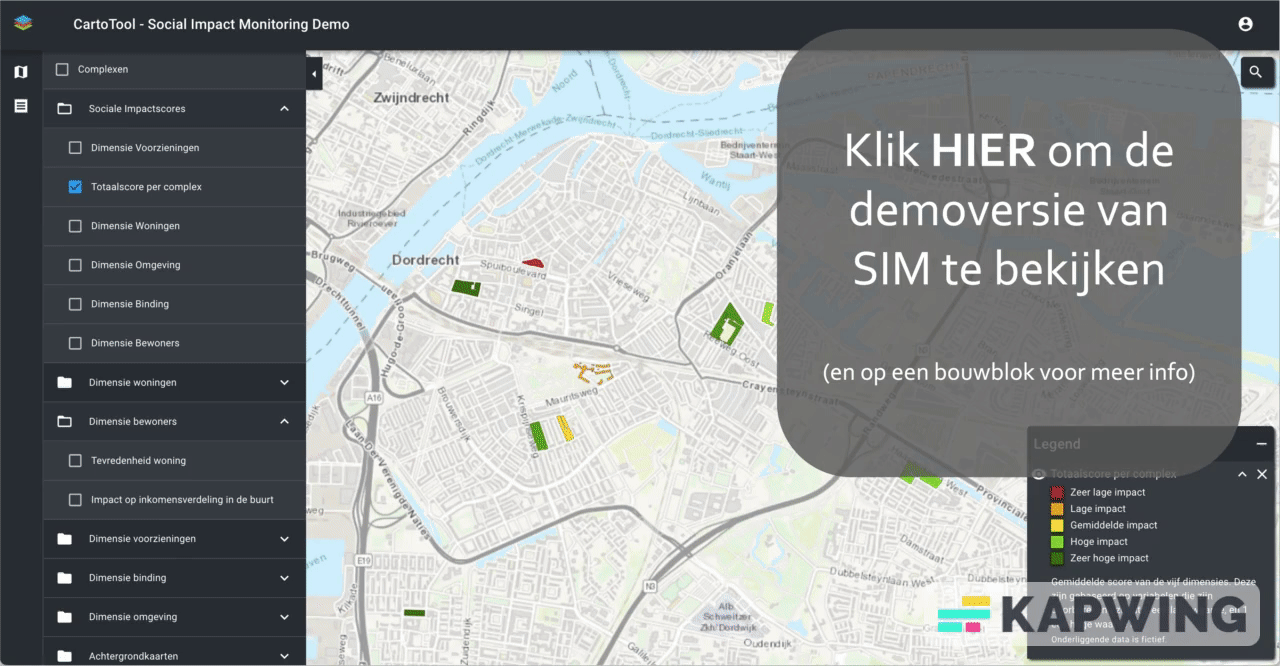
Task: Toggle eye visibility of Totaalscore per complex
Action: (x=1039, y=474)
